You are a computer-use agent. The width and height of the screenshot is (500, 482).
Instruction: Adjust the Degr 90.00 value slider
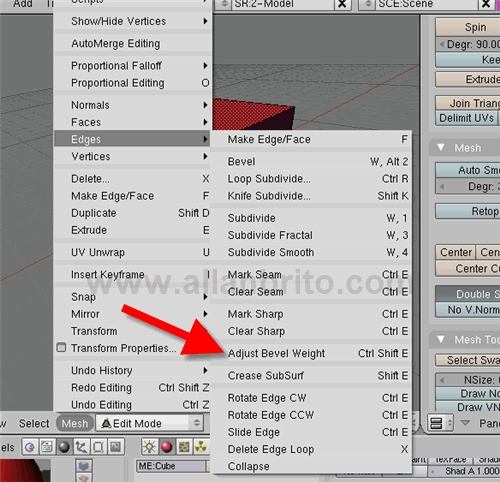pyautogui.click(x=468, y=44)
